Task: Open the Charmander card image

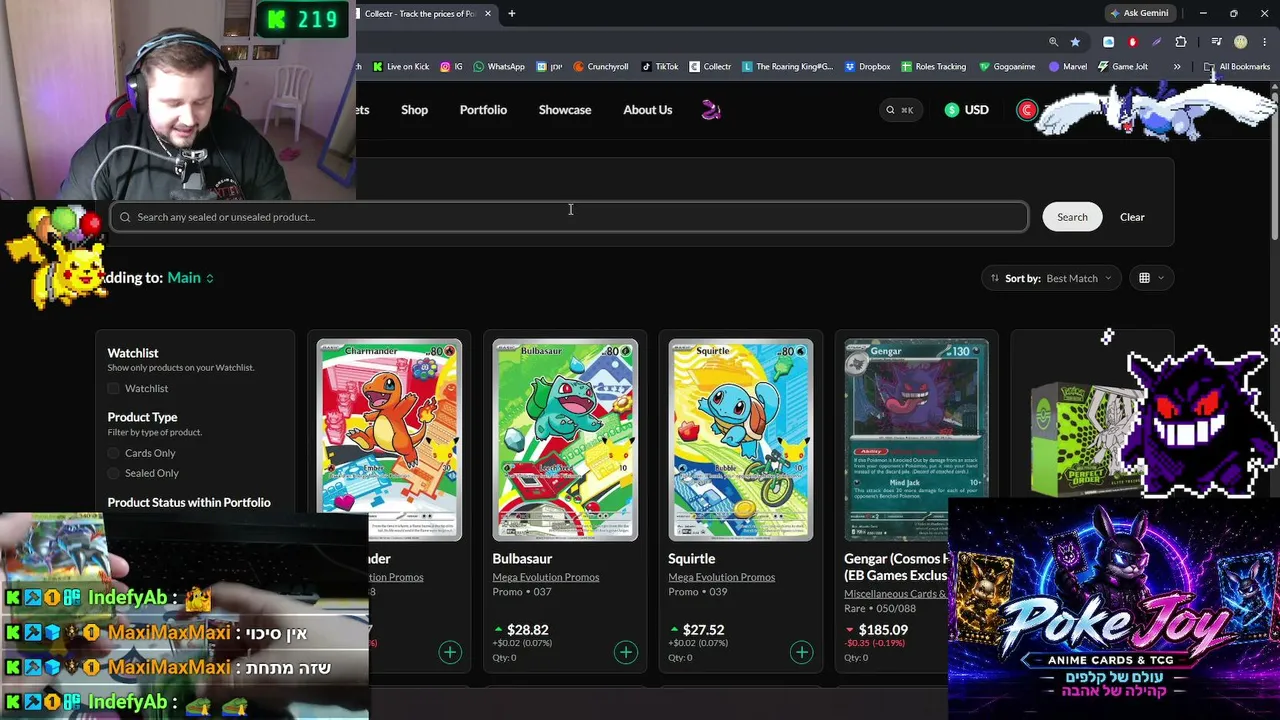Action: (x=389, y=440)
